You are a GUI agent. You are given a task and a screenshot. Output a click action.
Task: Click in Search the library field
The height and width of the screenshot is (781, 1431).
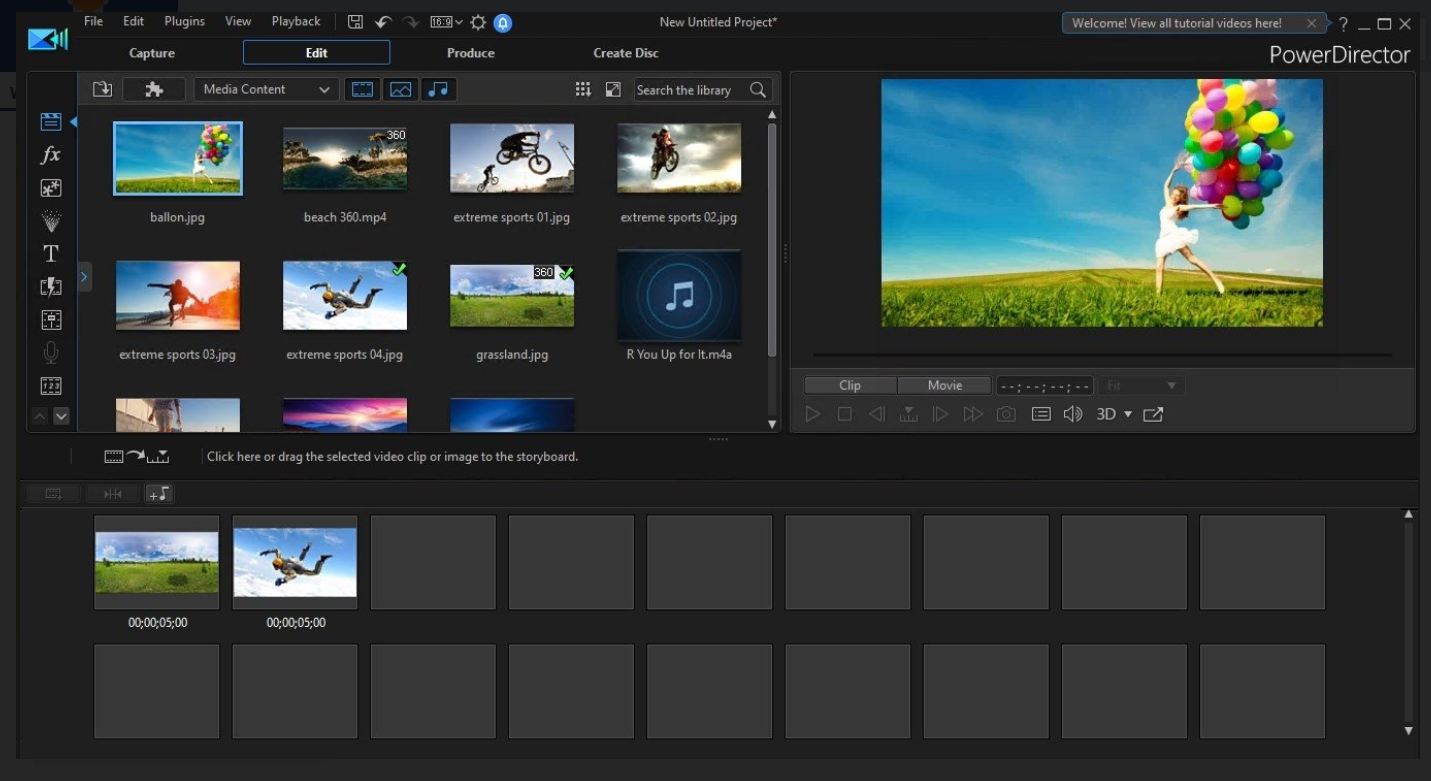(691, 90)
